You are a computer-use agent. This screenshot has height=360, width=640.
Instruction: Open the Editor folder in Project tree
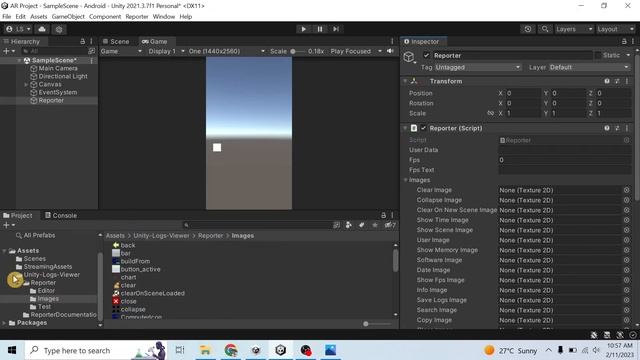pyautogui.click(x=42, y=291)
